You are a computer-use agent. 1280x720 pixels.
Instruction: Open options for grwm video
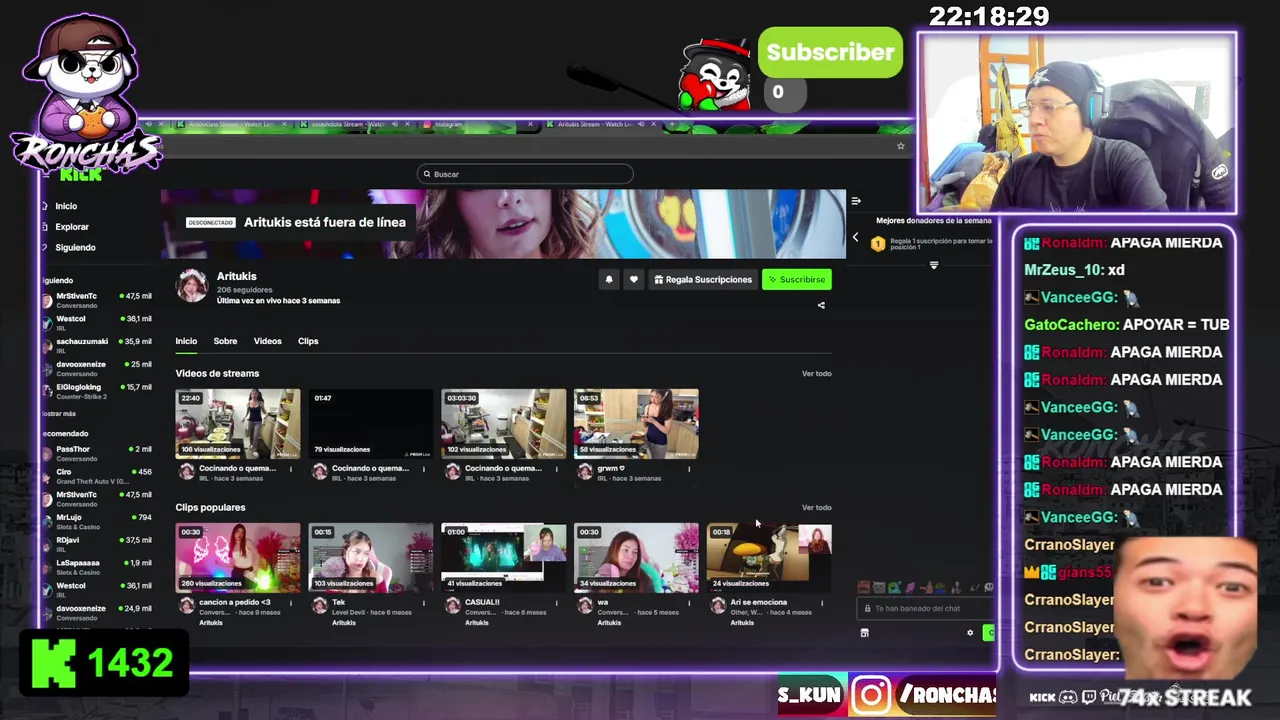point(688,469)
